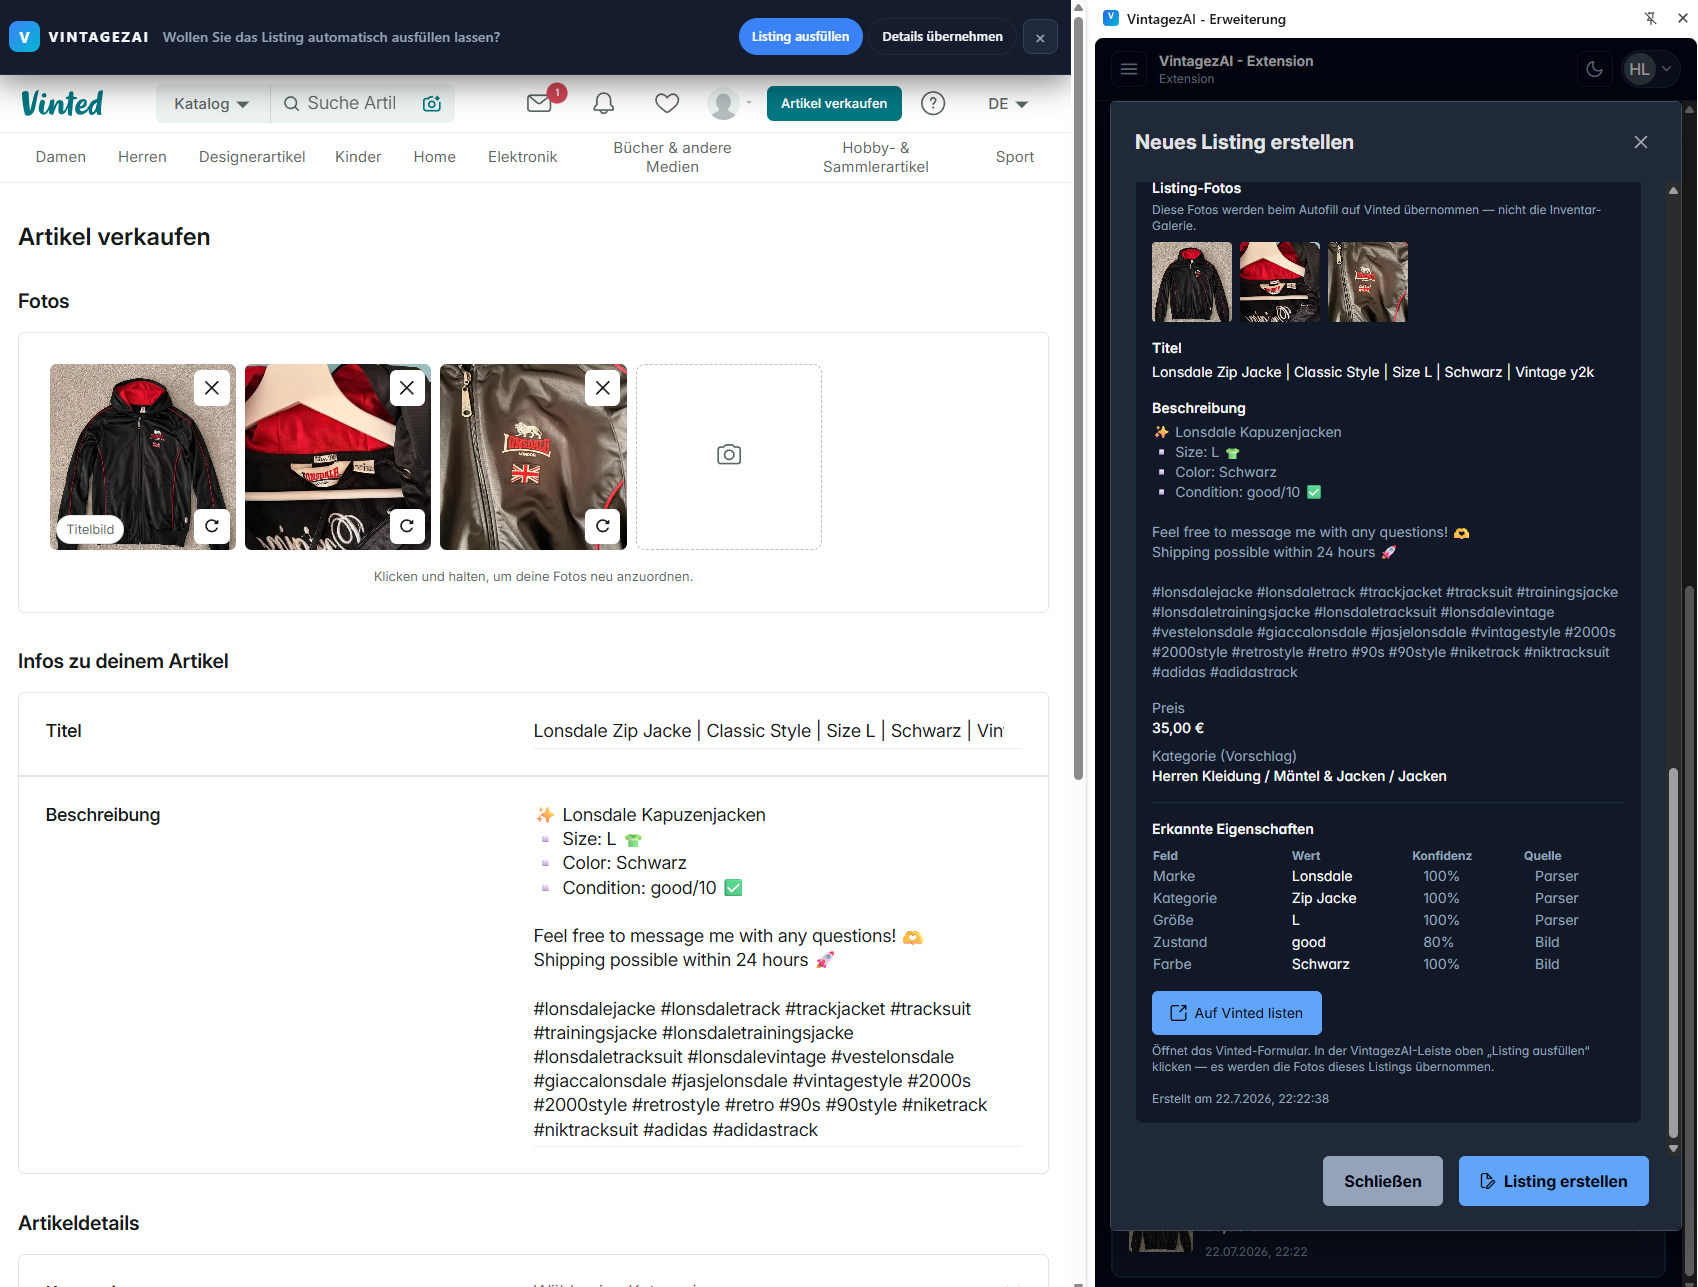Viewport: 1698px width, 1287px height.
Task: Toggle dark mode moon icon in extension
Action: [x=1595, y=69]
